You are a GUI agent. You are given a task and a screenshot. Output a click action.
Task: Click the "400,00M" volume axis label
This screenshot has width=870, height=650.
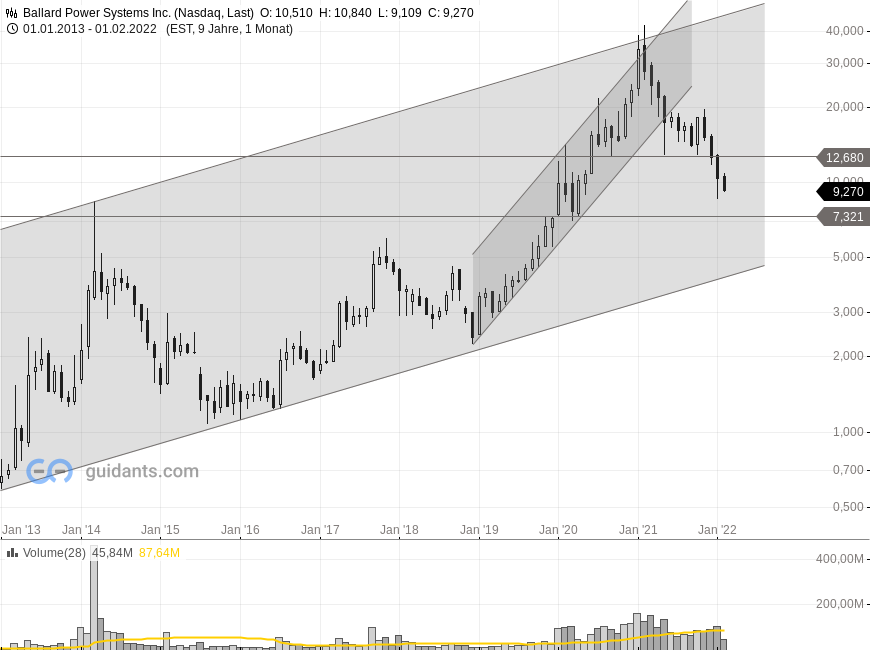pos(839,559)
